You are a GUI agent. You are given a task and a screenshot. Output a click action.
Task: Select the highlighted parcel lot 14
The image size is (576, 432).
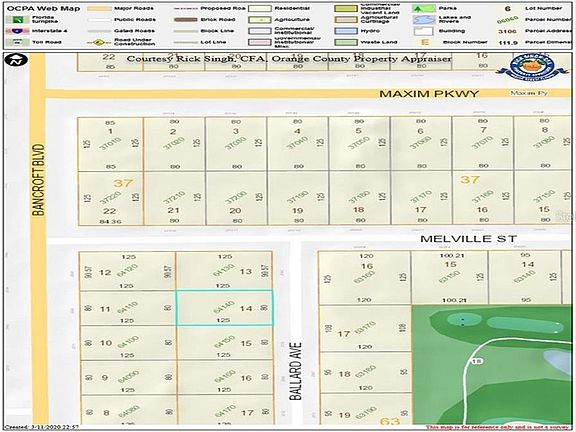click(224, 308)
